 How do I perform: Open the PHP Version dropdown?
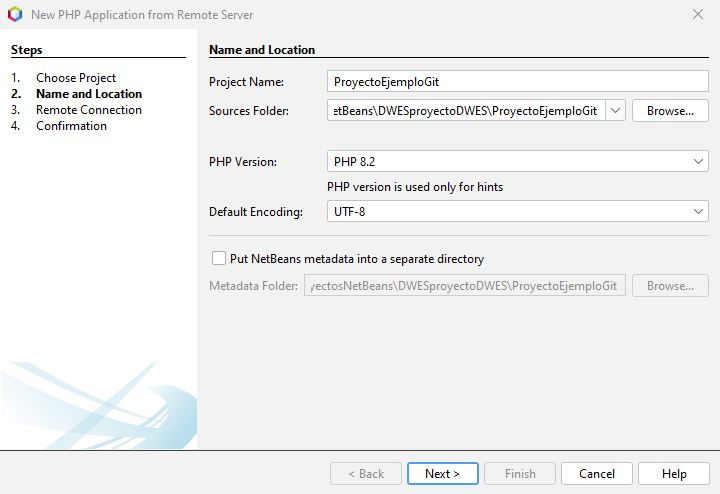[x=698, y=161]
